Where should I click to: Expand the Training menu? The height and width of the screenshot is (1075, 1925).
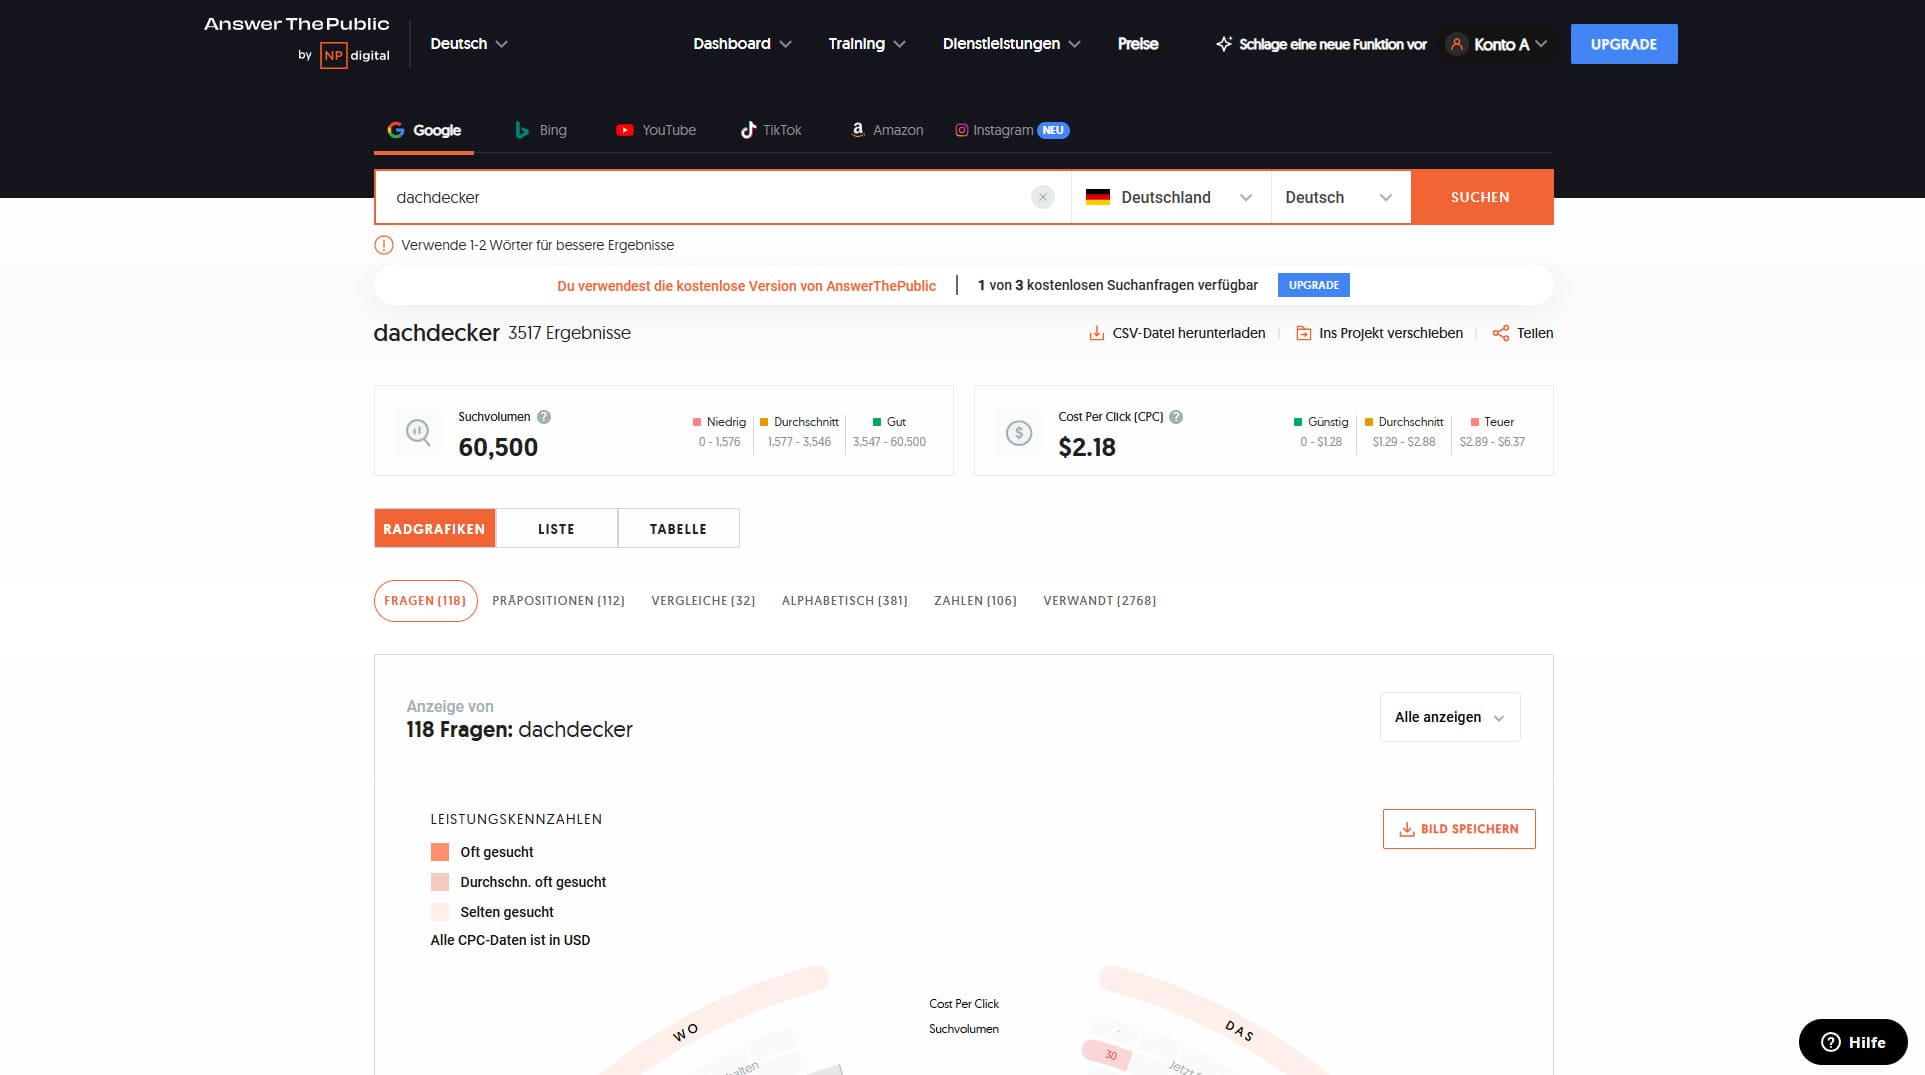point(866,44)
